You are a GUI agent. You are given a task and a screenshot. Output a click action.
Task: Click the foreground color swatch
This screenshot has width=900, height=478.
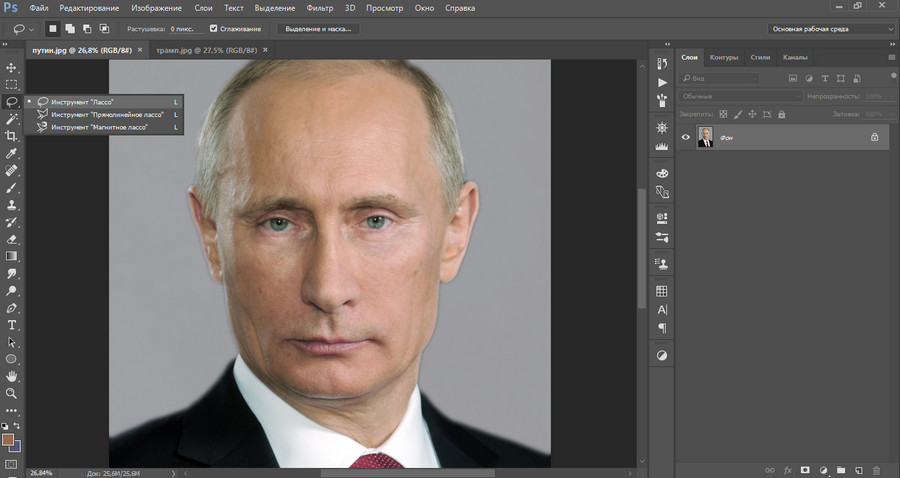pyautogui.click(x=9, y=439)
